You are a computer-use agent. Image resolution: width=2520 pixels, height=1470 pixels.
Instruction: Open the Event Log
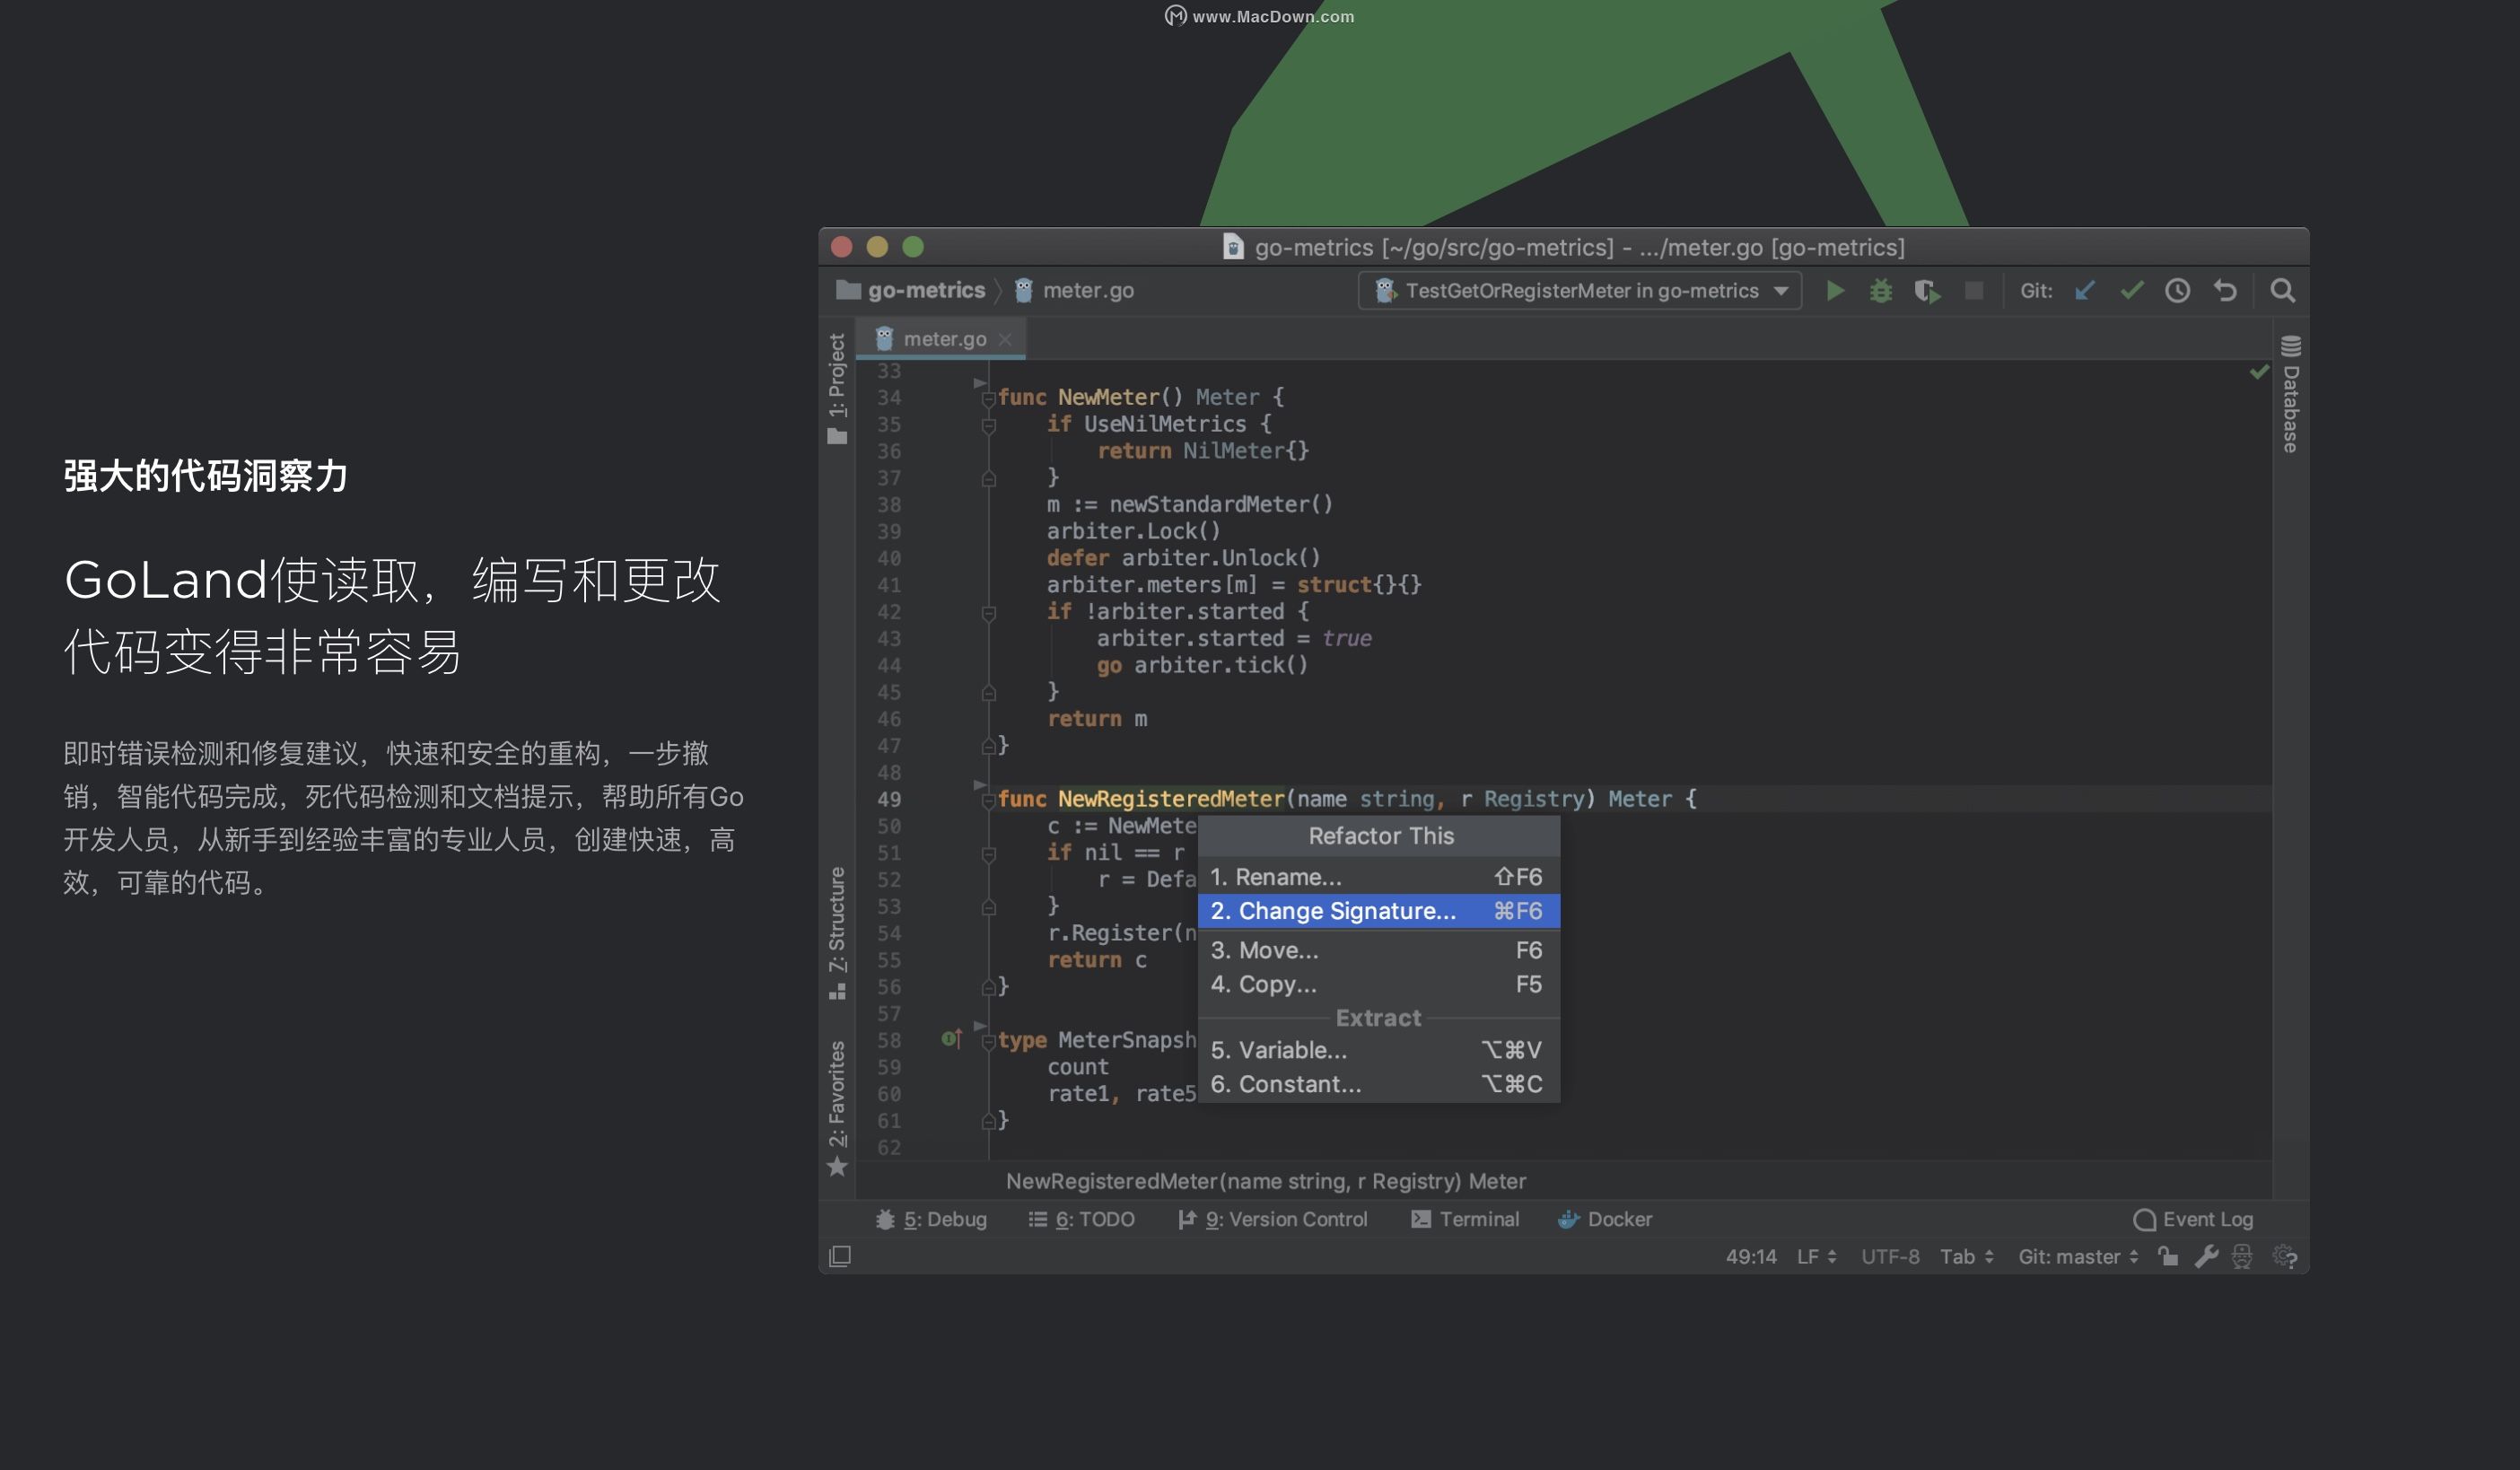[x=2194, y=1220]
